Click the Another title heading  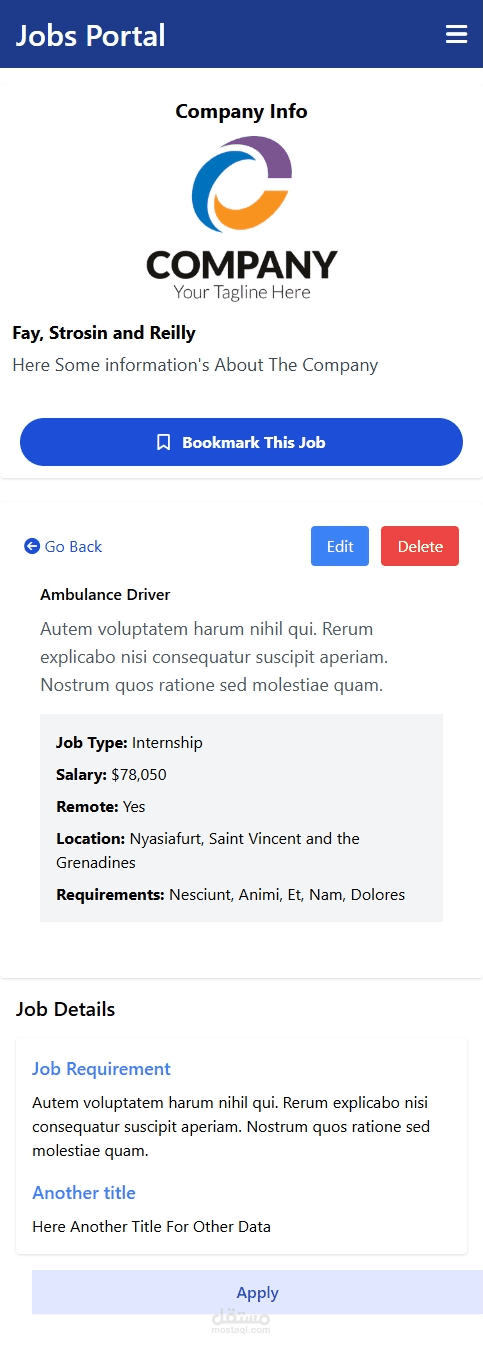point(84,1193)
